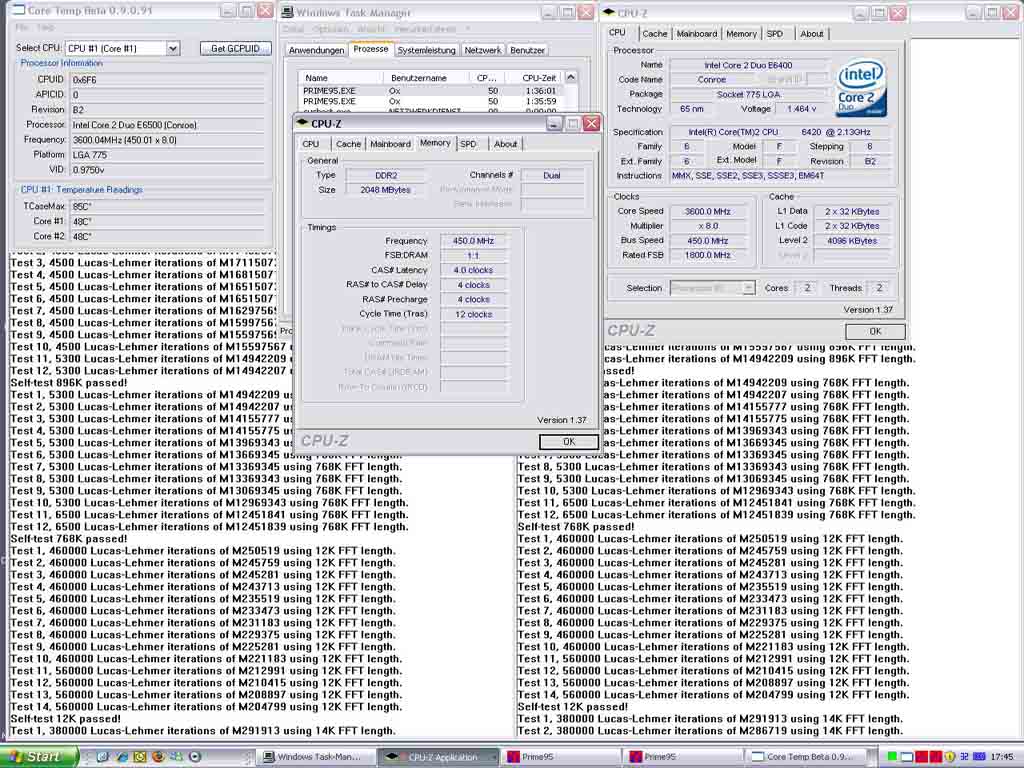Select Cache tab in rear CPU-Z window

pyautogui.click(x=654, y=34)
